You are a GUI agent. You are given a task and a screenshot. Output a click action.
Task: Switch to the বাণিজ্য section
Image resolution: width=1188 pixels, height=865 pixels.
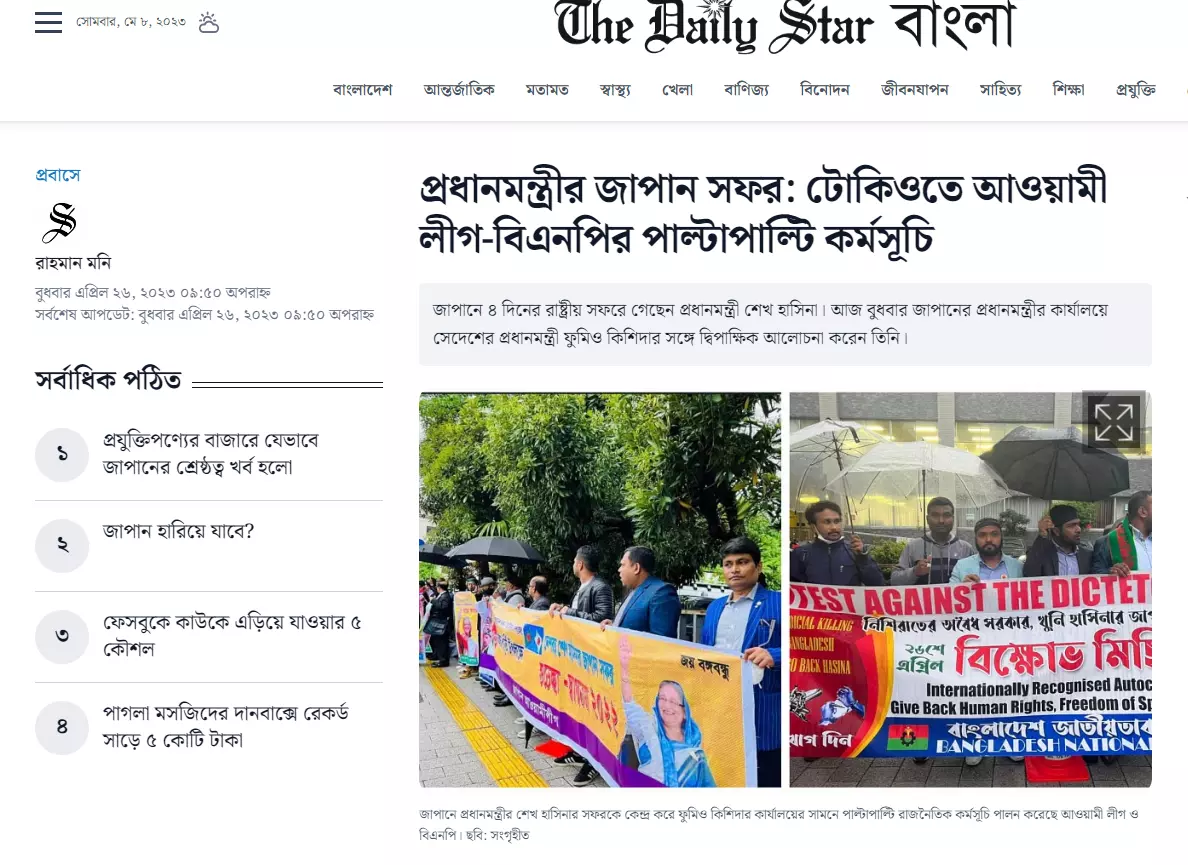[746, 89]
